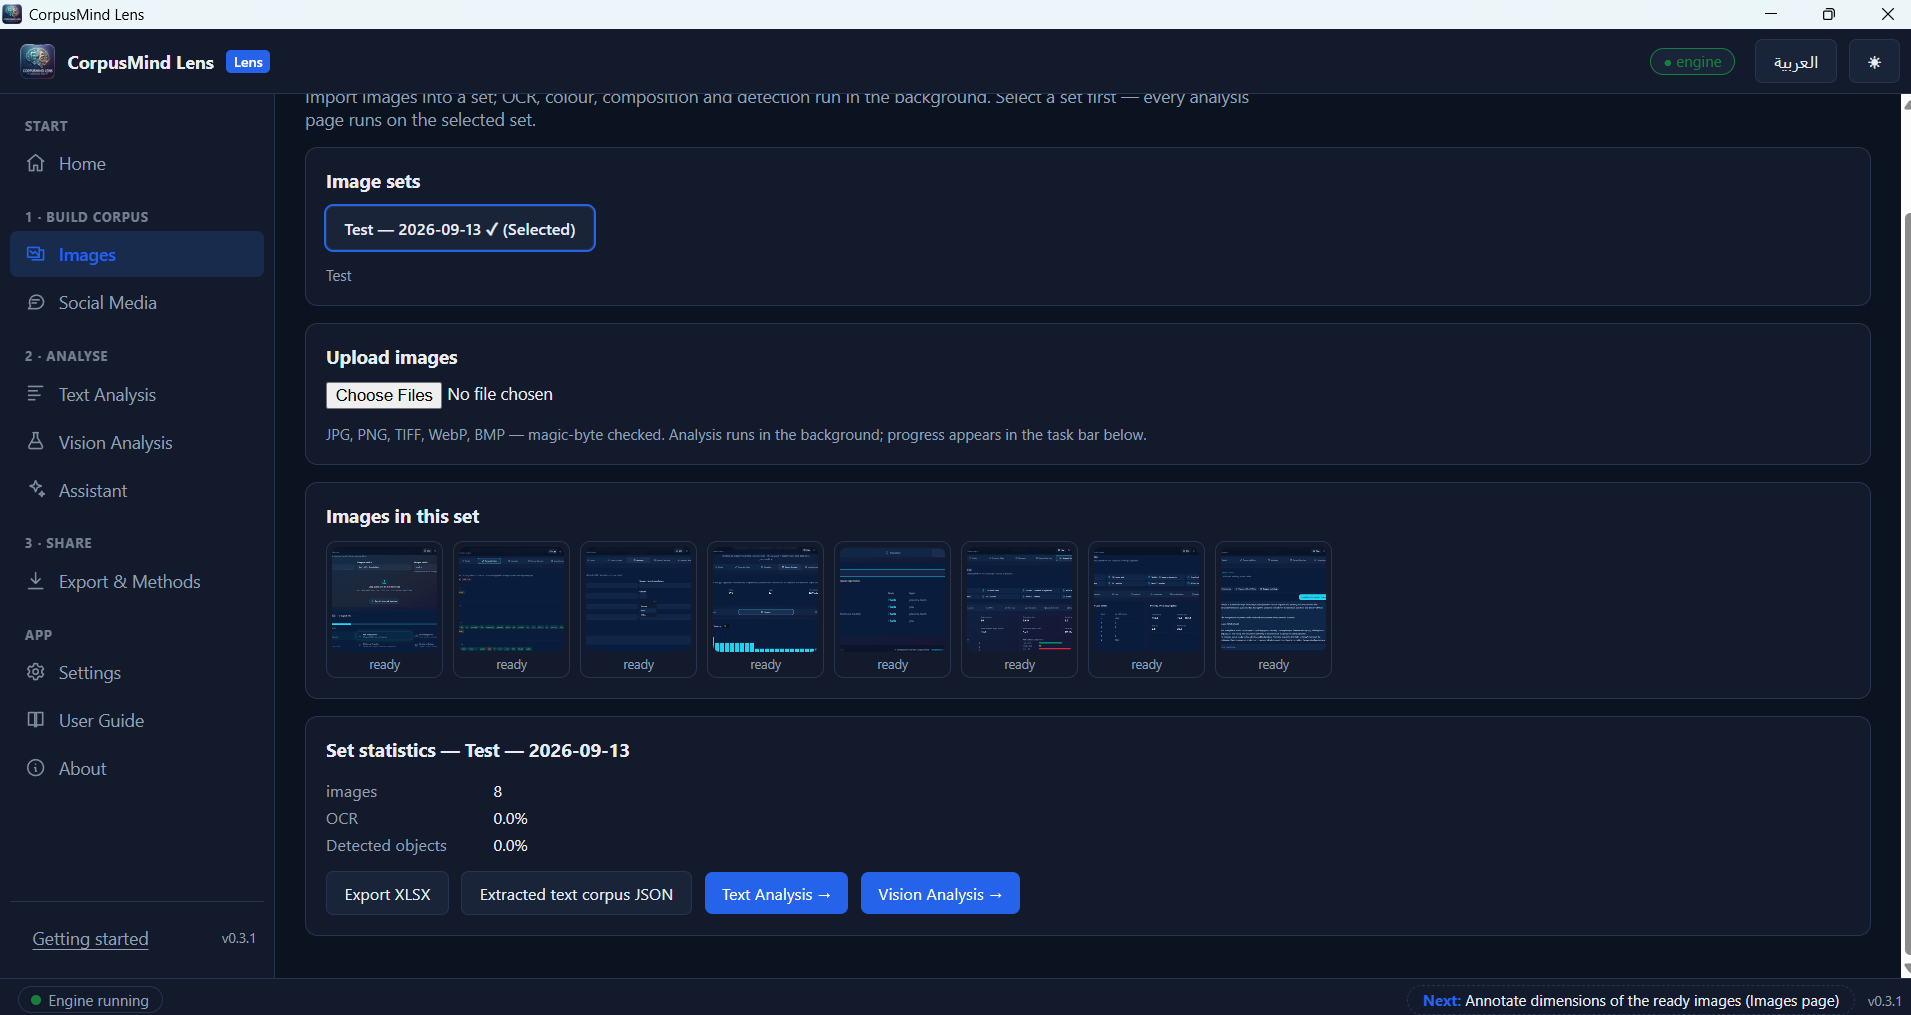Screen dimensions: 1911x1015
Task: Open Vision Analysis from the sidebar
Action: click(137, 442)
